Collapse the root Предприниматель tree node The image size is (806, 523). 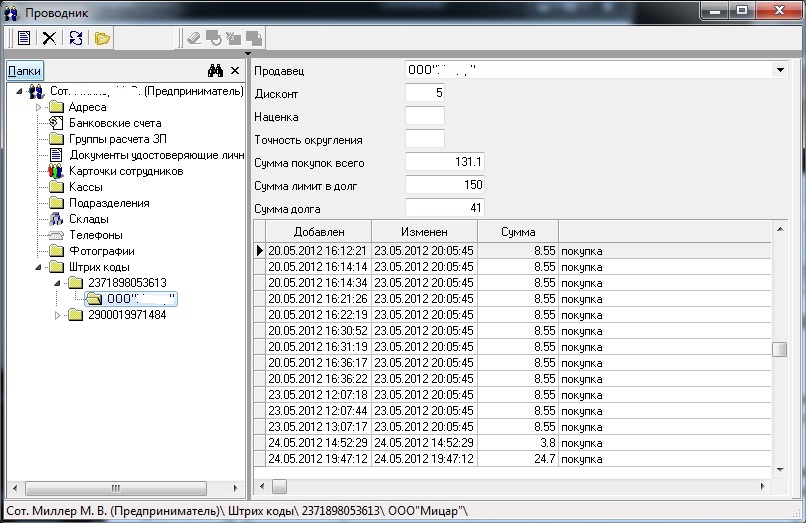click(x=19, y=92)
